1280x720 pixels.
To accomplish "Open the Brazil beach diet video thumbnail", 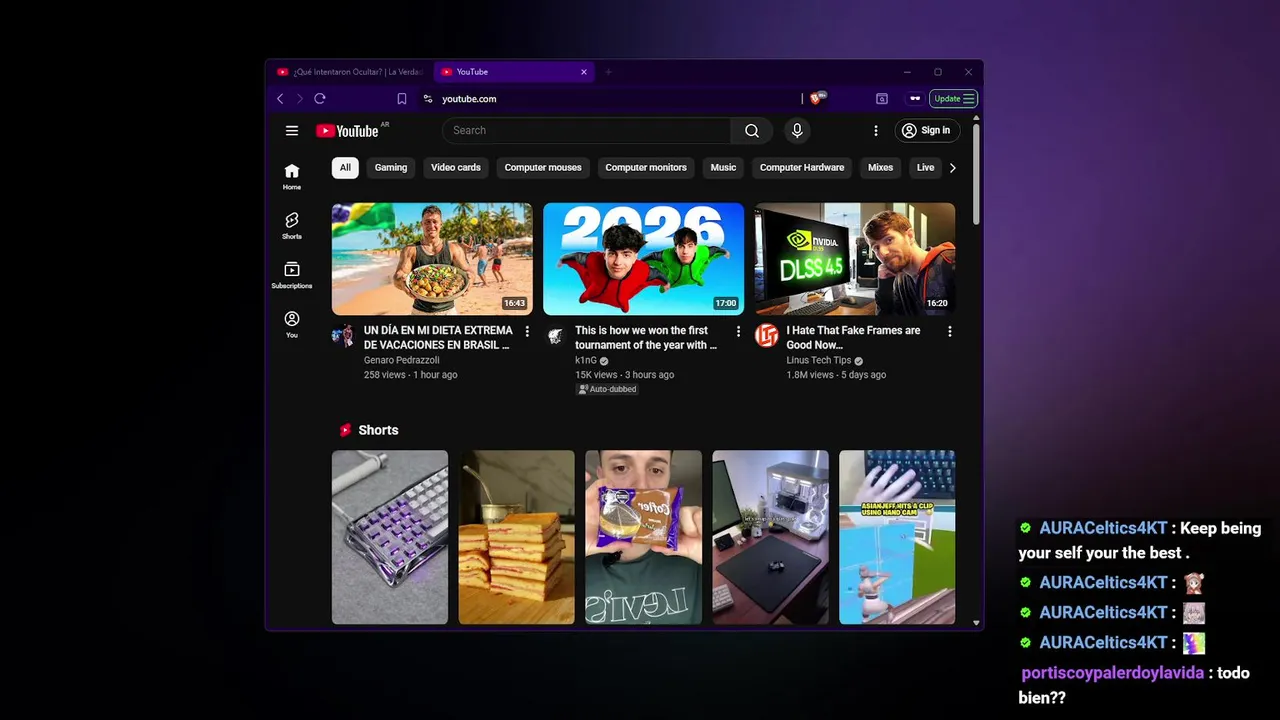I will [432, 259].
